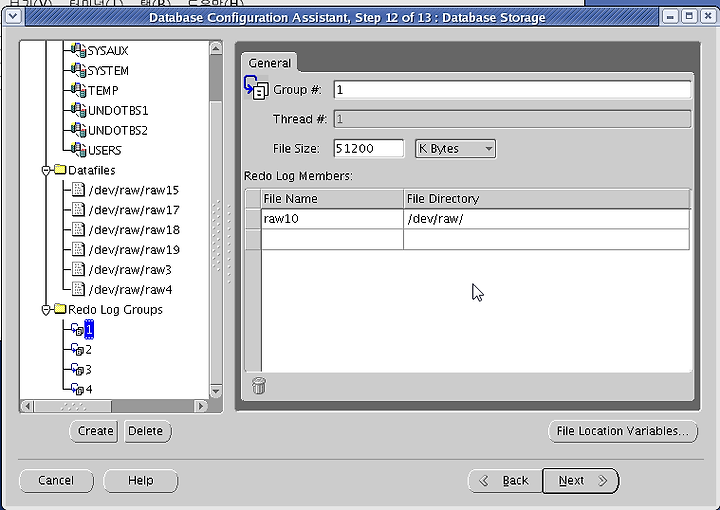Screen dimensions: 720x510
Task: Click the redo group icon beside Group #
Action: point(256,88)
